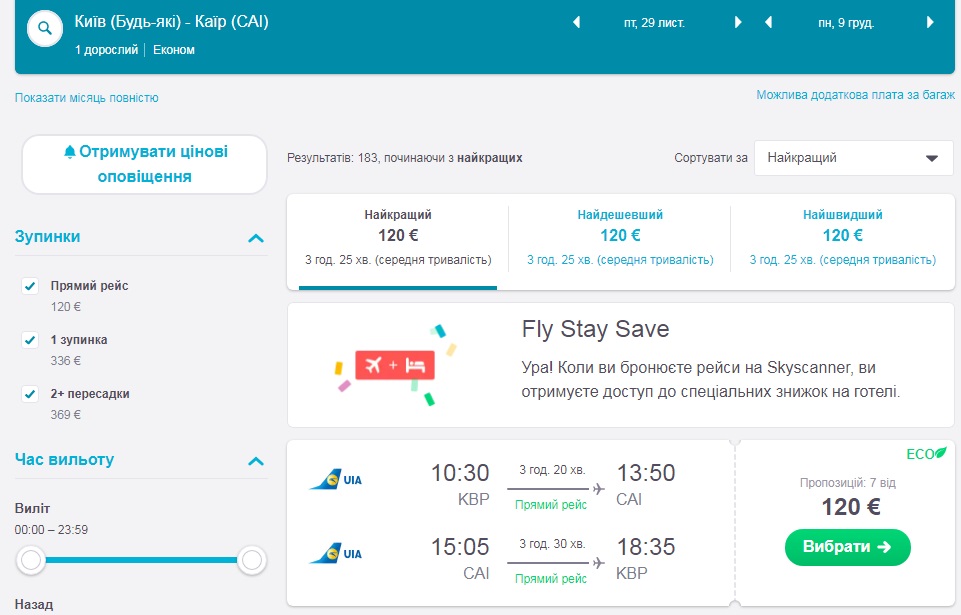Click the left departure time slider handle

click(x=32, y=560)
